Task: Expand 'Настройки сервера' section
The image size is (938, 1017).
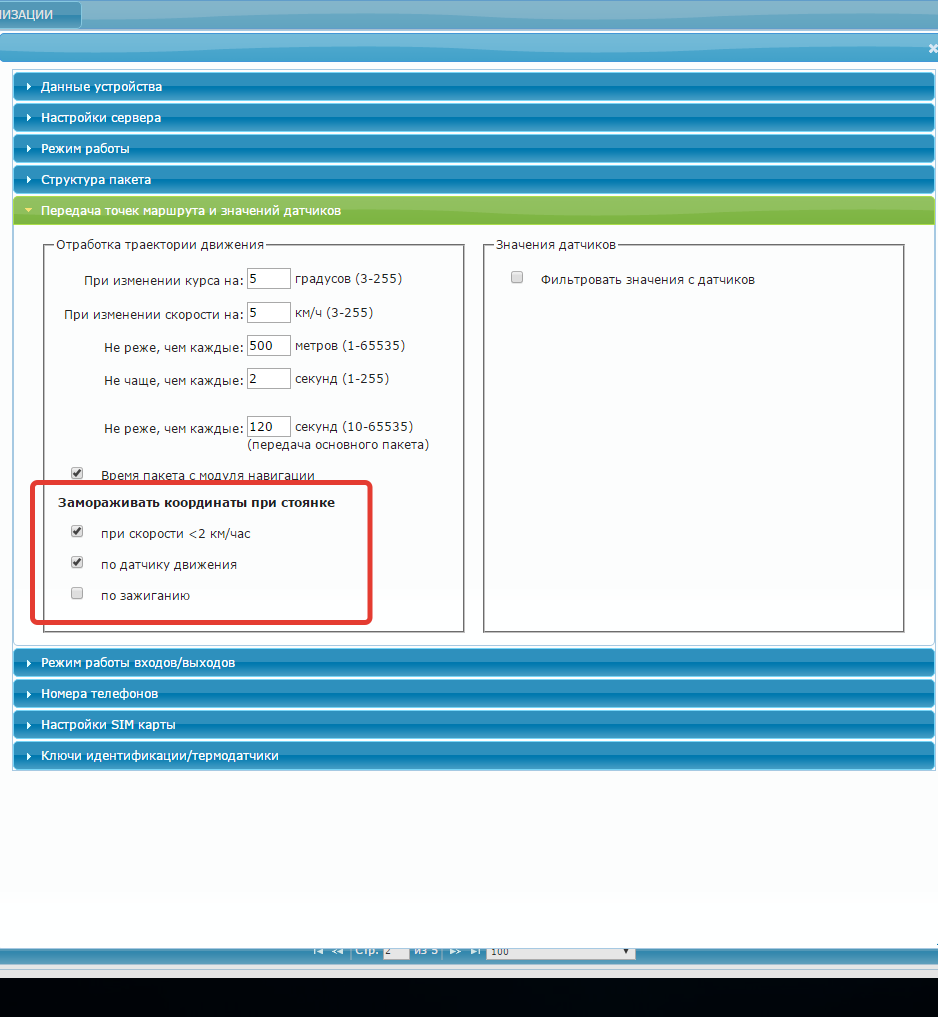Action: click(x=101, y=118)
